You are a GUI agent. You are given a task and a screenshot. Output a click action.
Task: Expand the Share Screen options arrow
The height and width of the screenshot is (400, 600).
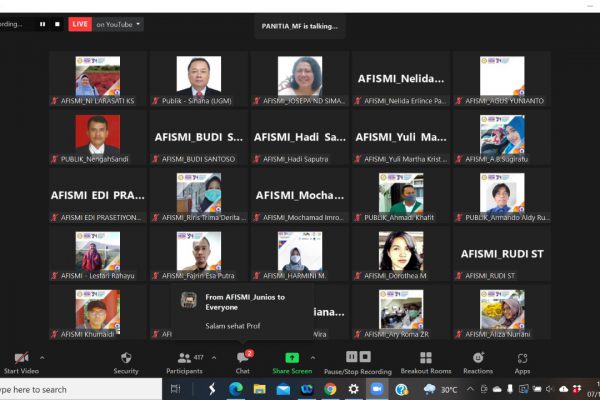click(x=313, y=357)
